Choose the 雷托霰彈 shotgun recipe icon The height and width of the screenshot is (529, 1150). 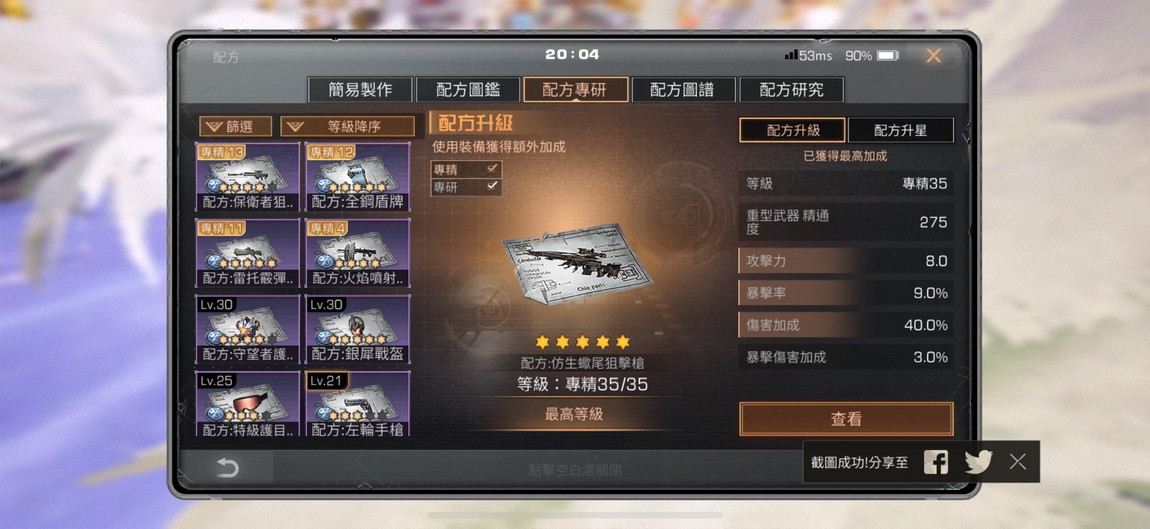(x=248, y=253)
